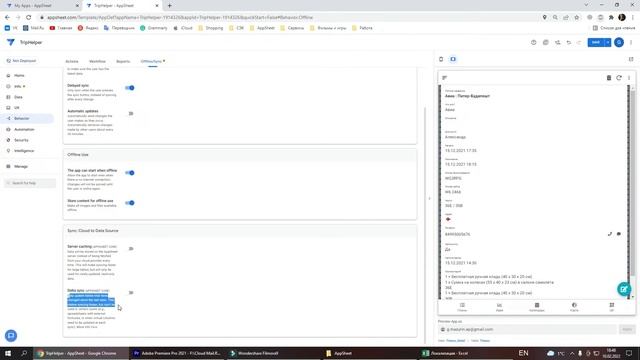Open the table name link below preview
The height and width of the screenshot is (360, 640).
485,340
